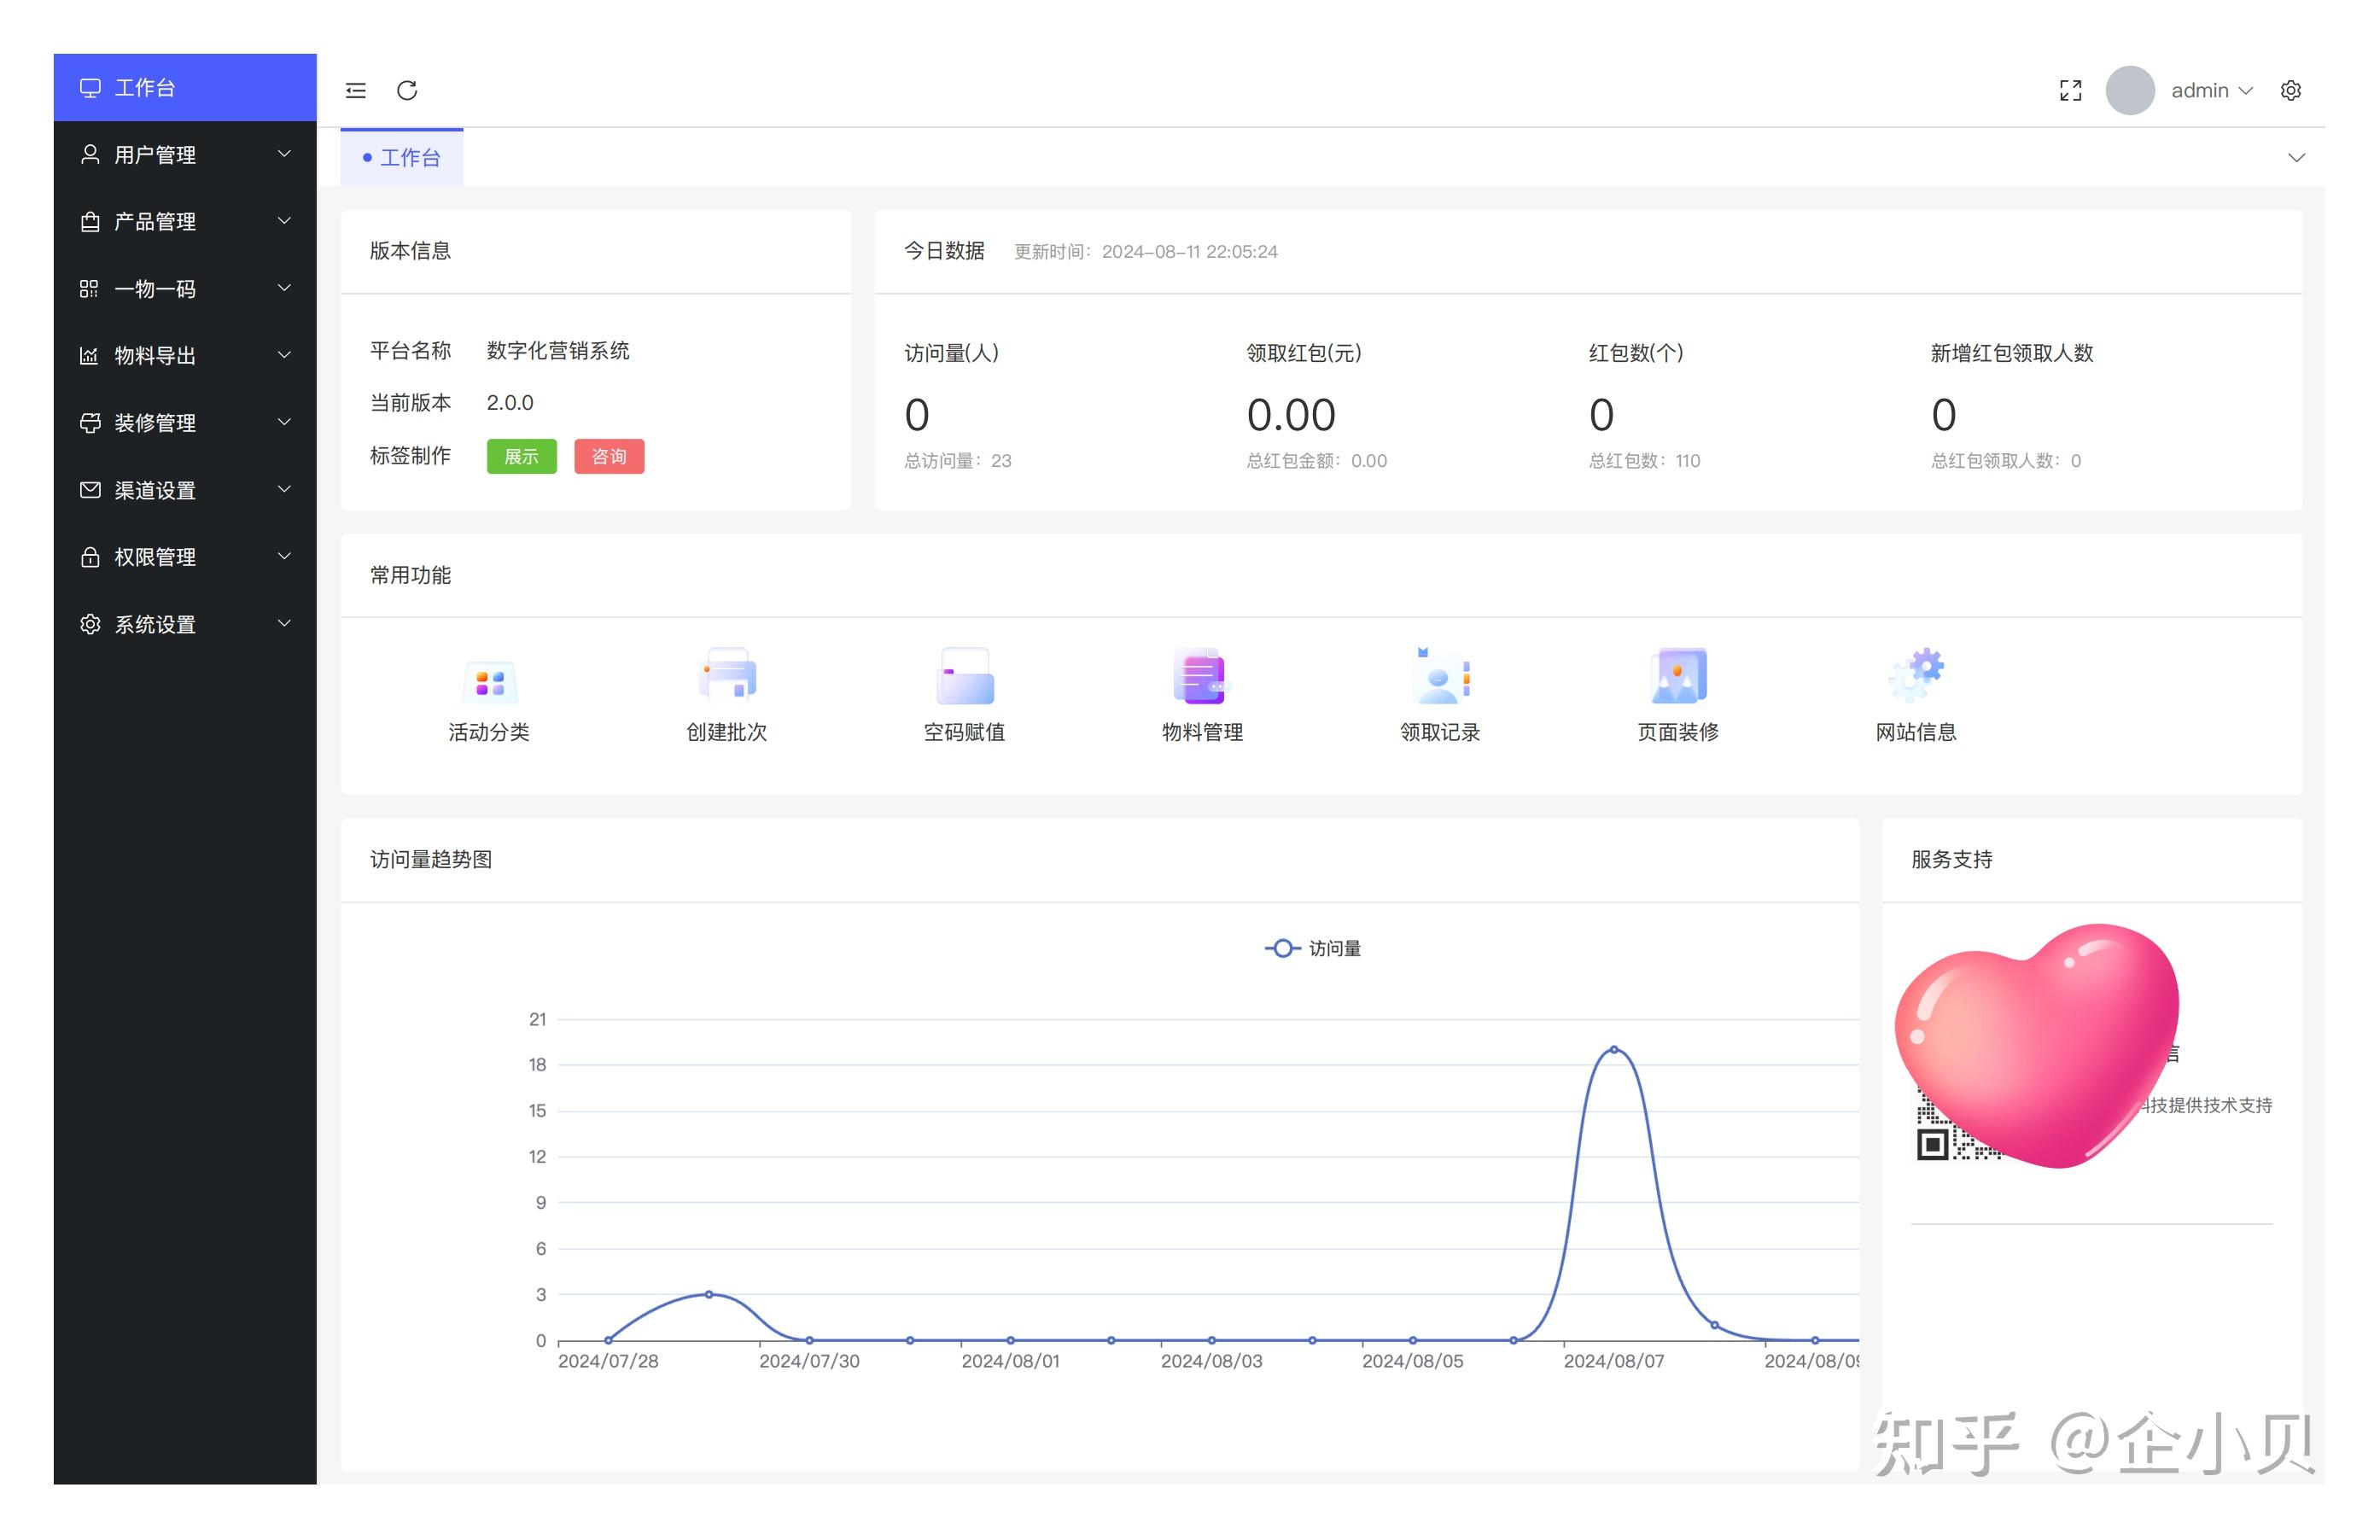Switch to the 工作台 page tab
The height and width of the screenshot is (1540, 2380).
(402, 157)
